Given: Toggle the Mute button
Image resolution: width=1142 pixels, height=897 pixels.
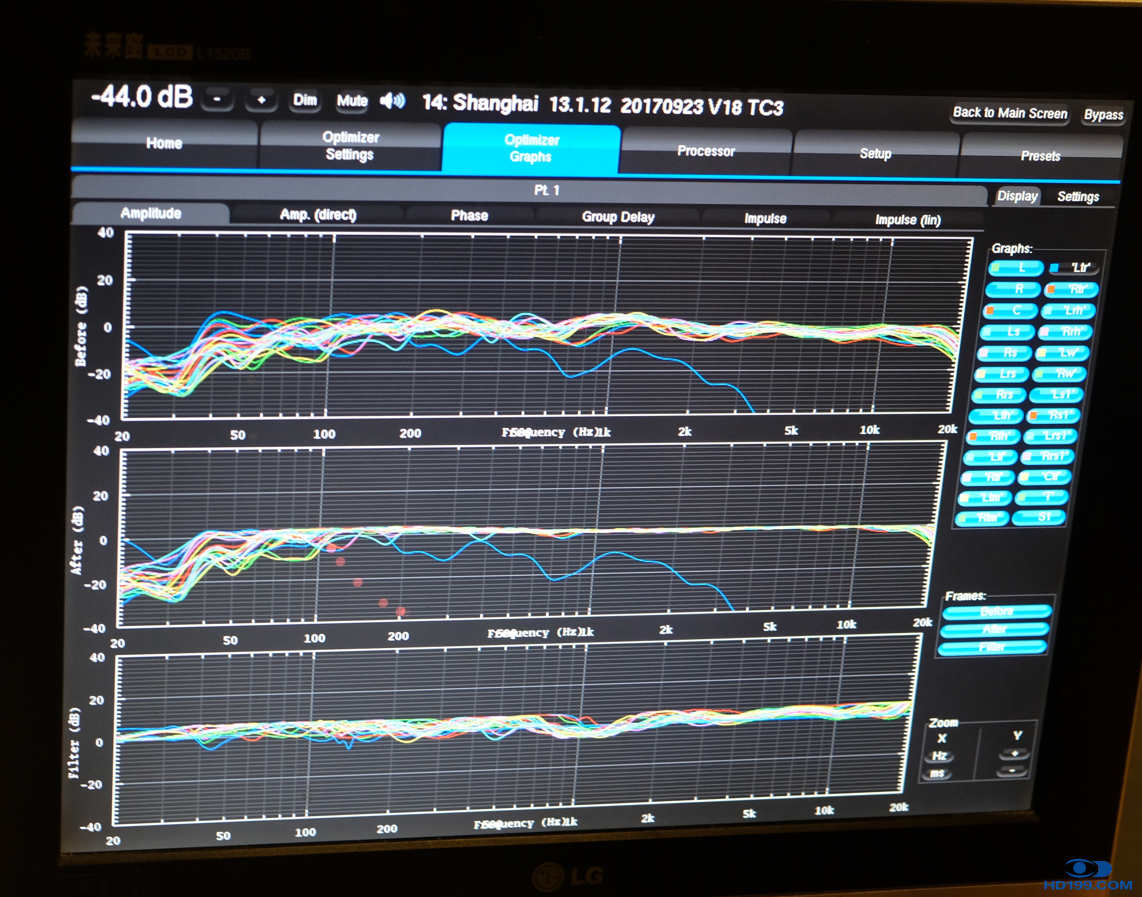Looking at the screenshot, I should click(x=351, y=101).
